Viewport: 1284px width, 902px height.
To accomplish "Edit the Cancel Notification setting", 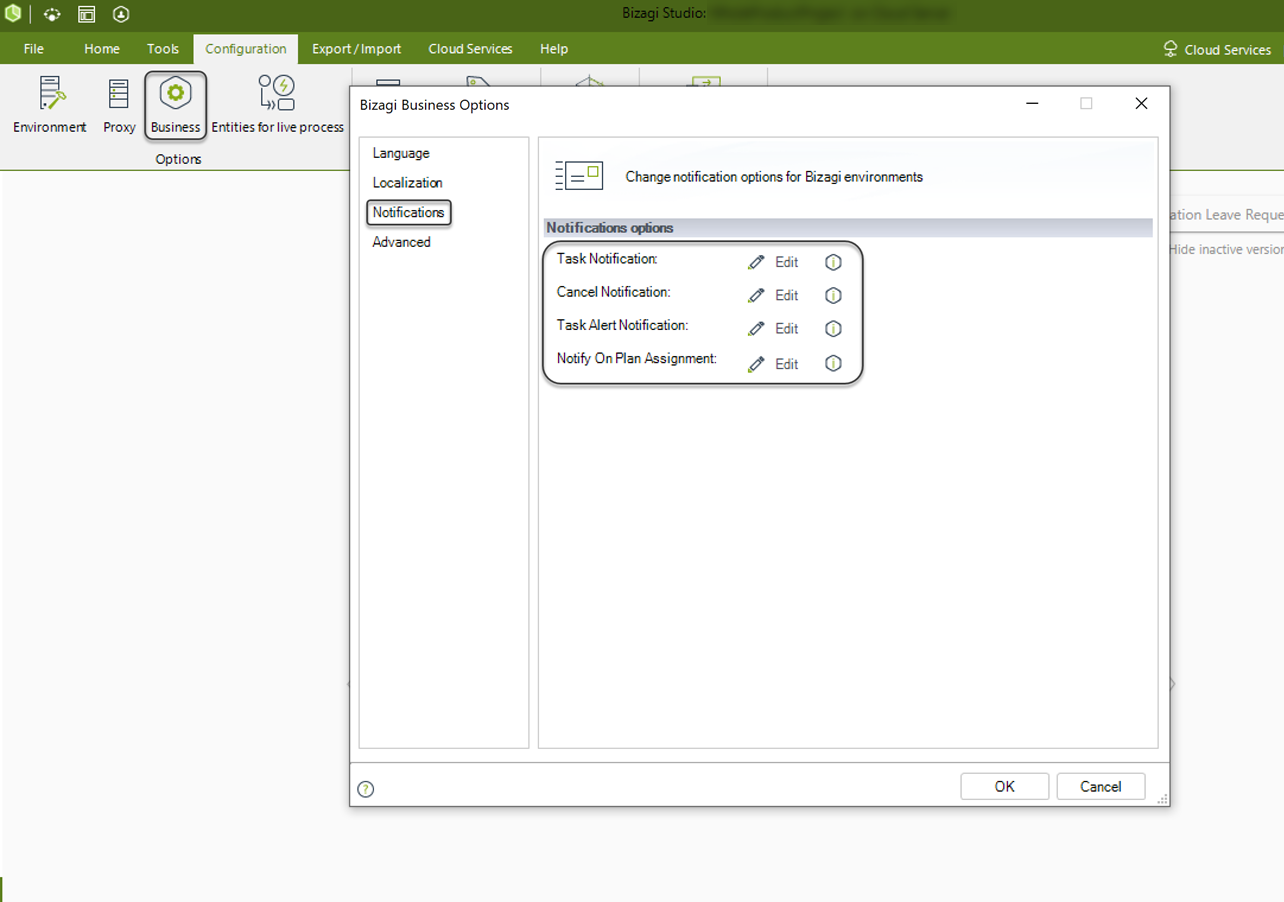I will pos(786,295).
